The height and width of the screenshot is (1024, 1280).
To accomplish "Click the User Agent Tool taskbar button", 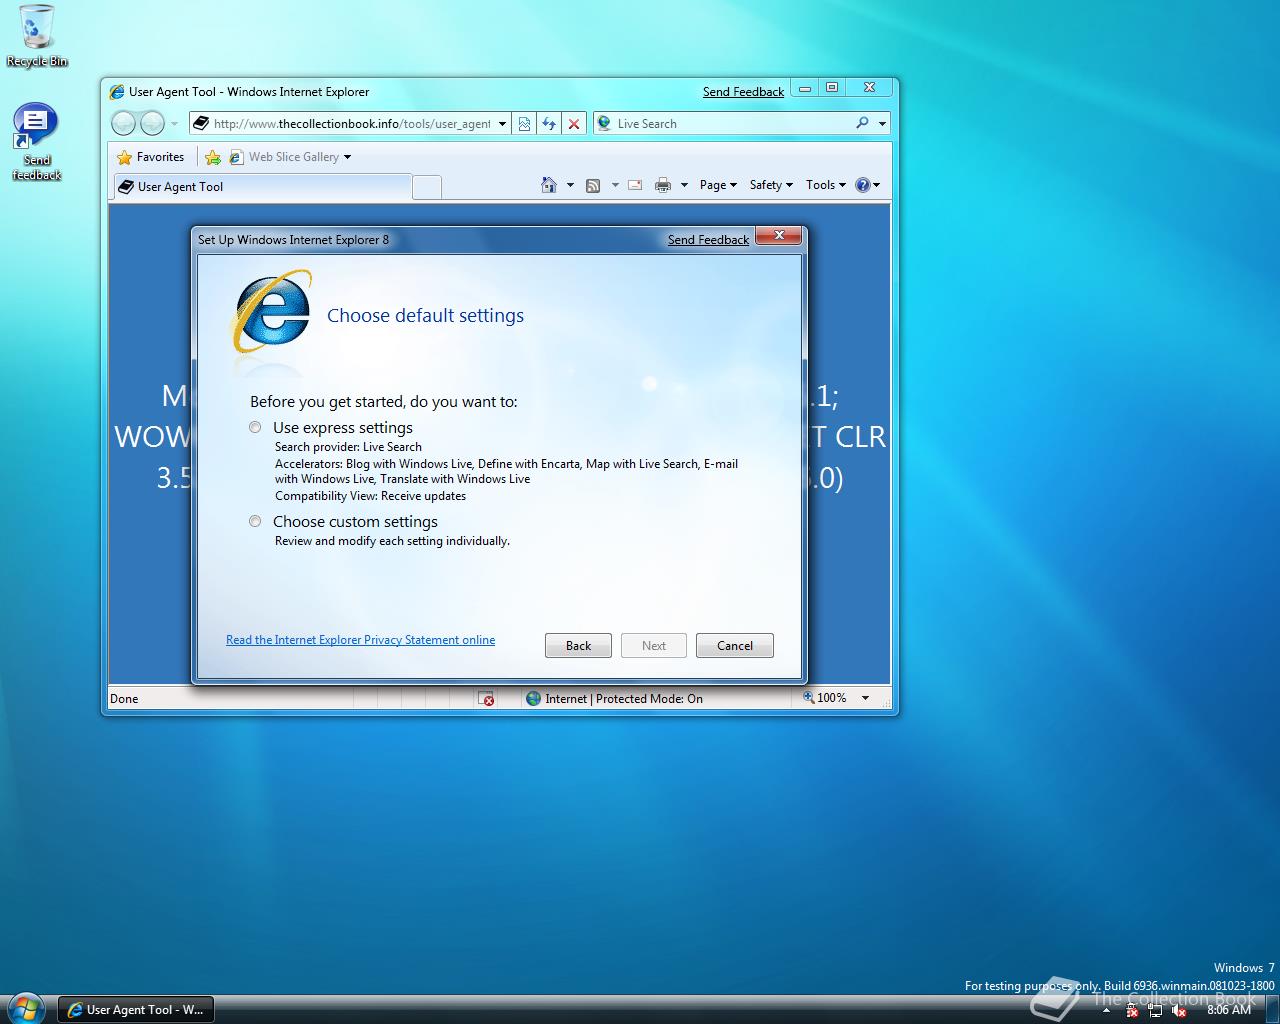I will tap(135, 1010).
